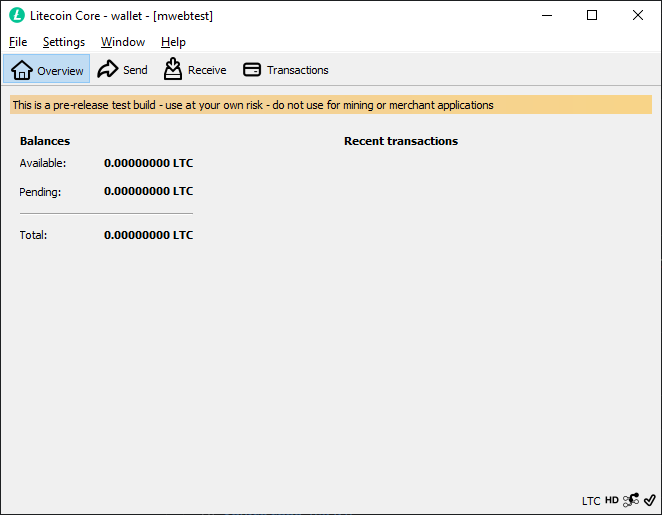This screenshot has height=515, width=662.
Task: Open the File menu
Action: [x=18, y=42]
